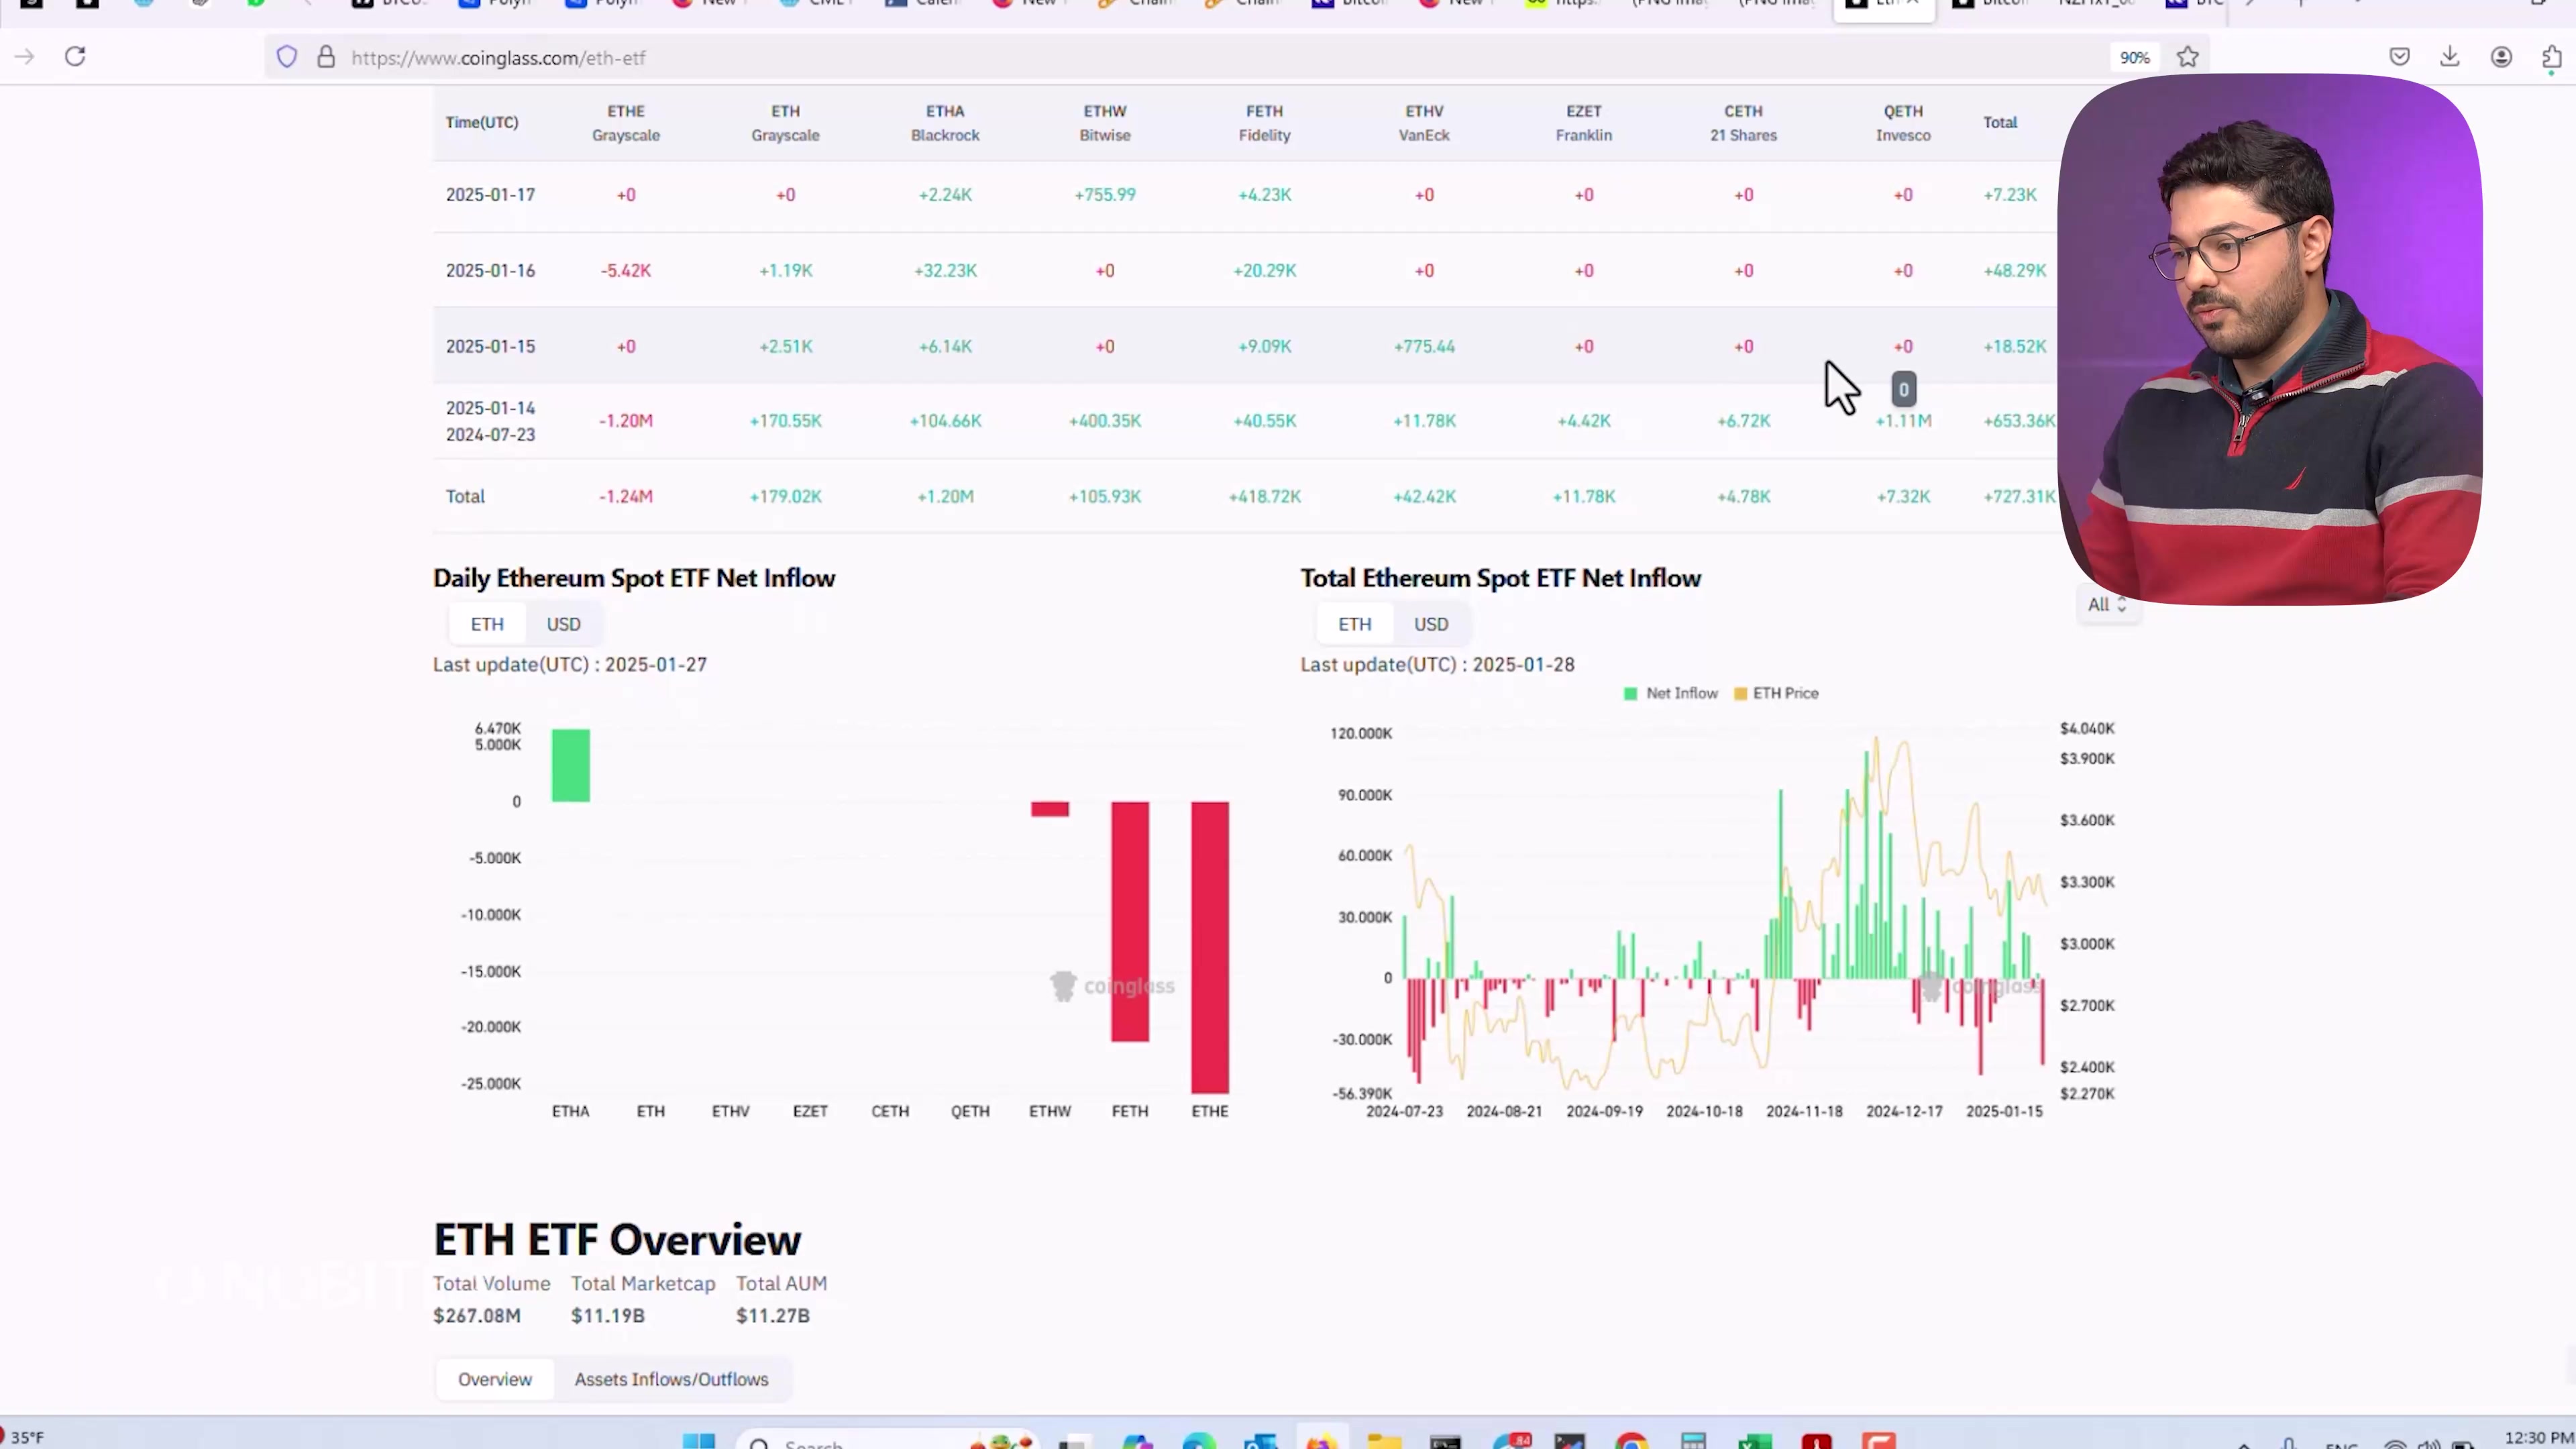Image resolution: width=2576 pixels, height=1449 pixels.
Task: Open the browser account icon
Action: (2501, 57)
